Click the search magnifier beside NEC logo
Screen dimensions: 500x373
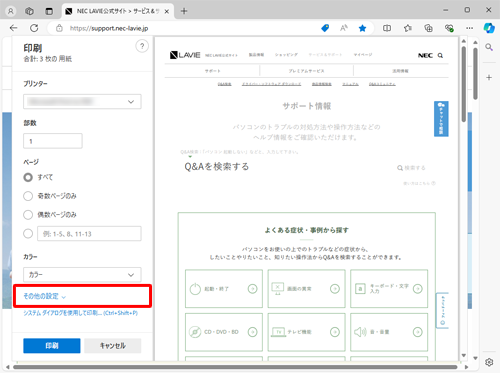coord(440,55)
